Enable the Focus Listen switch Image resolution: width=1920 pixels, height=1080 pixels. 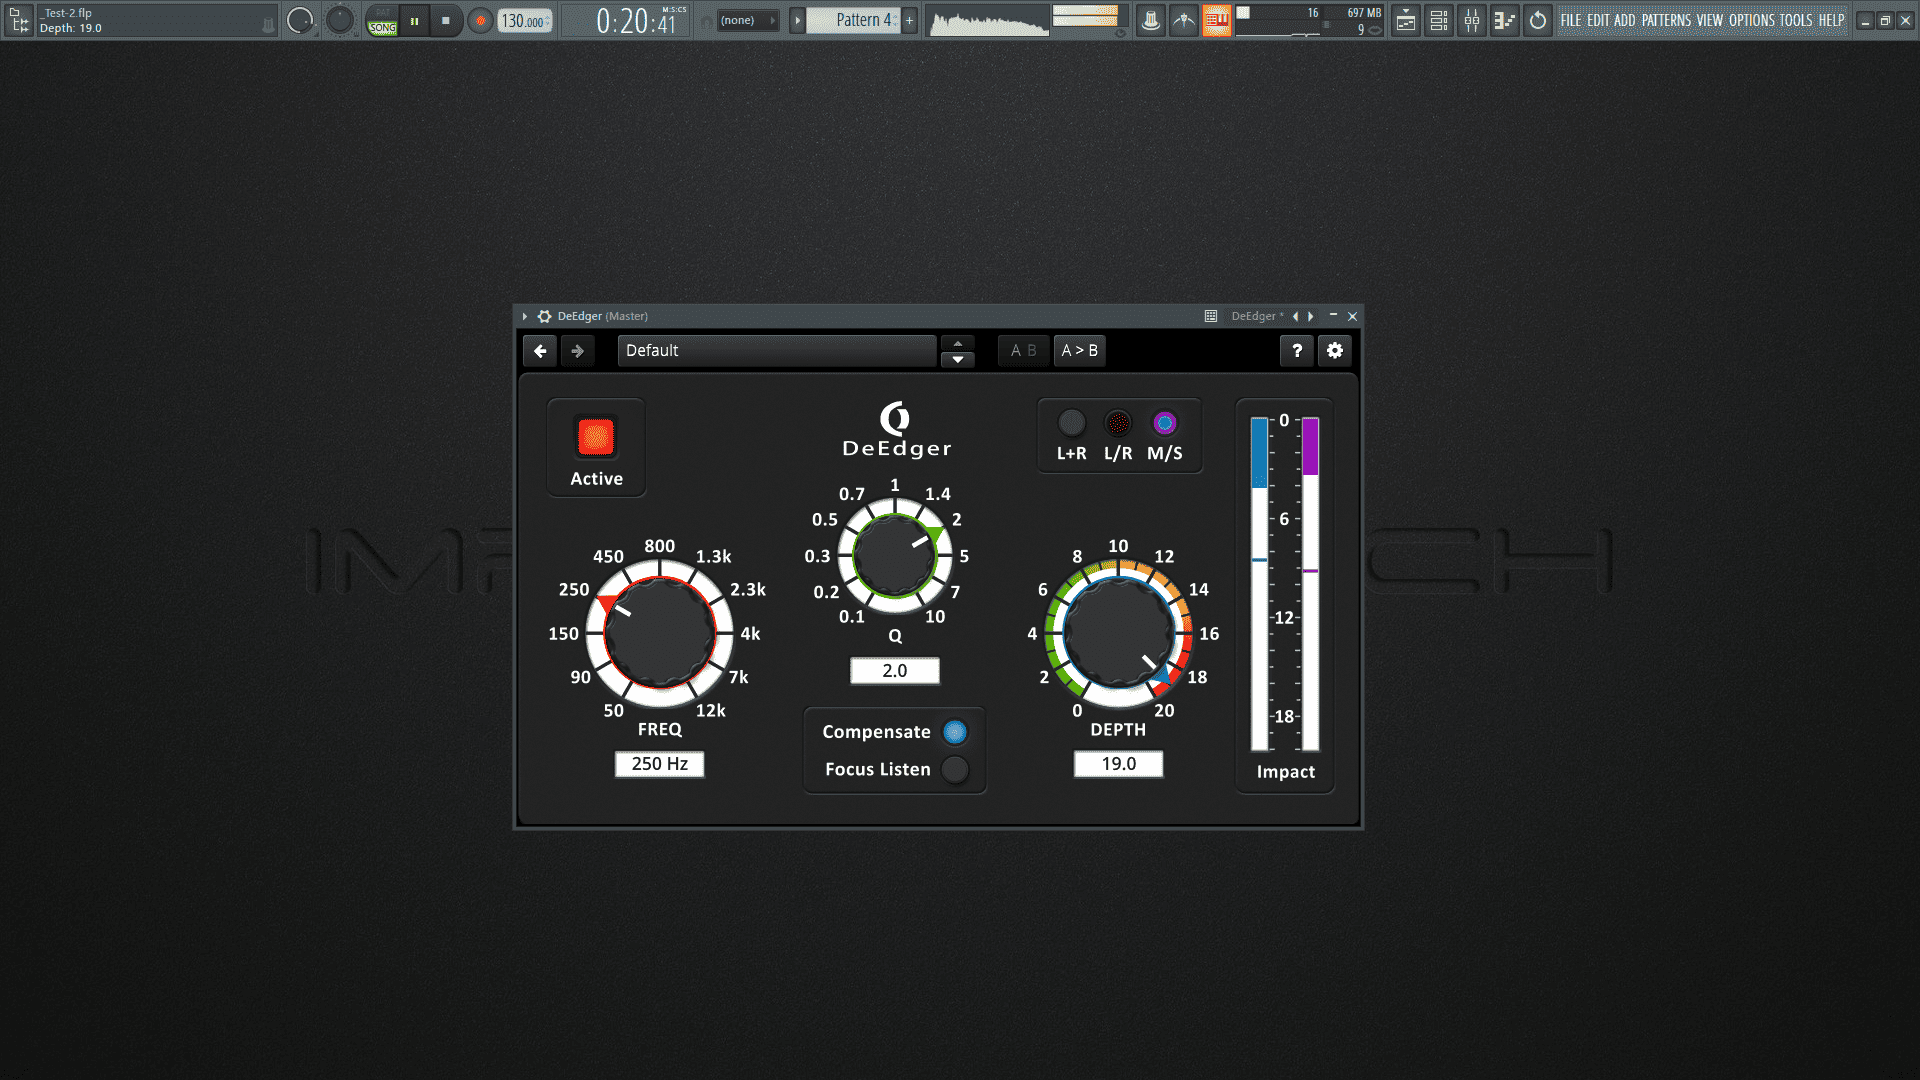pos(955,769)
